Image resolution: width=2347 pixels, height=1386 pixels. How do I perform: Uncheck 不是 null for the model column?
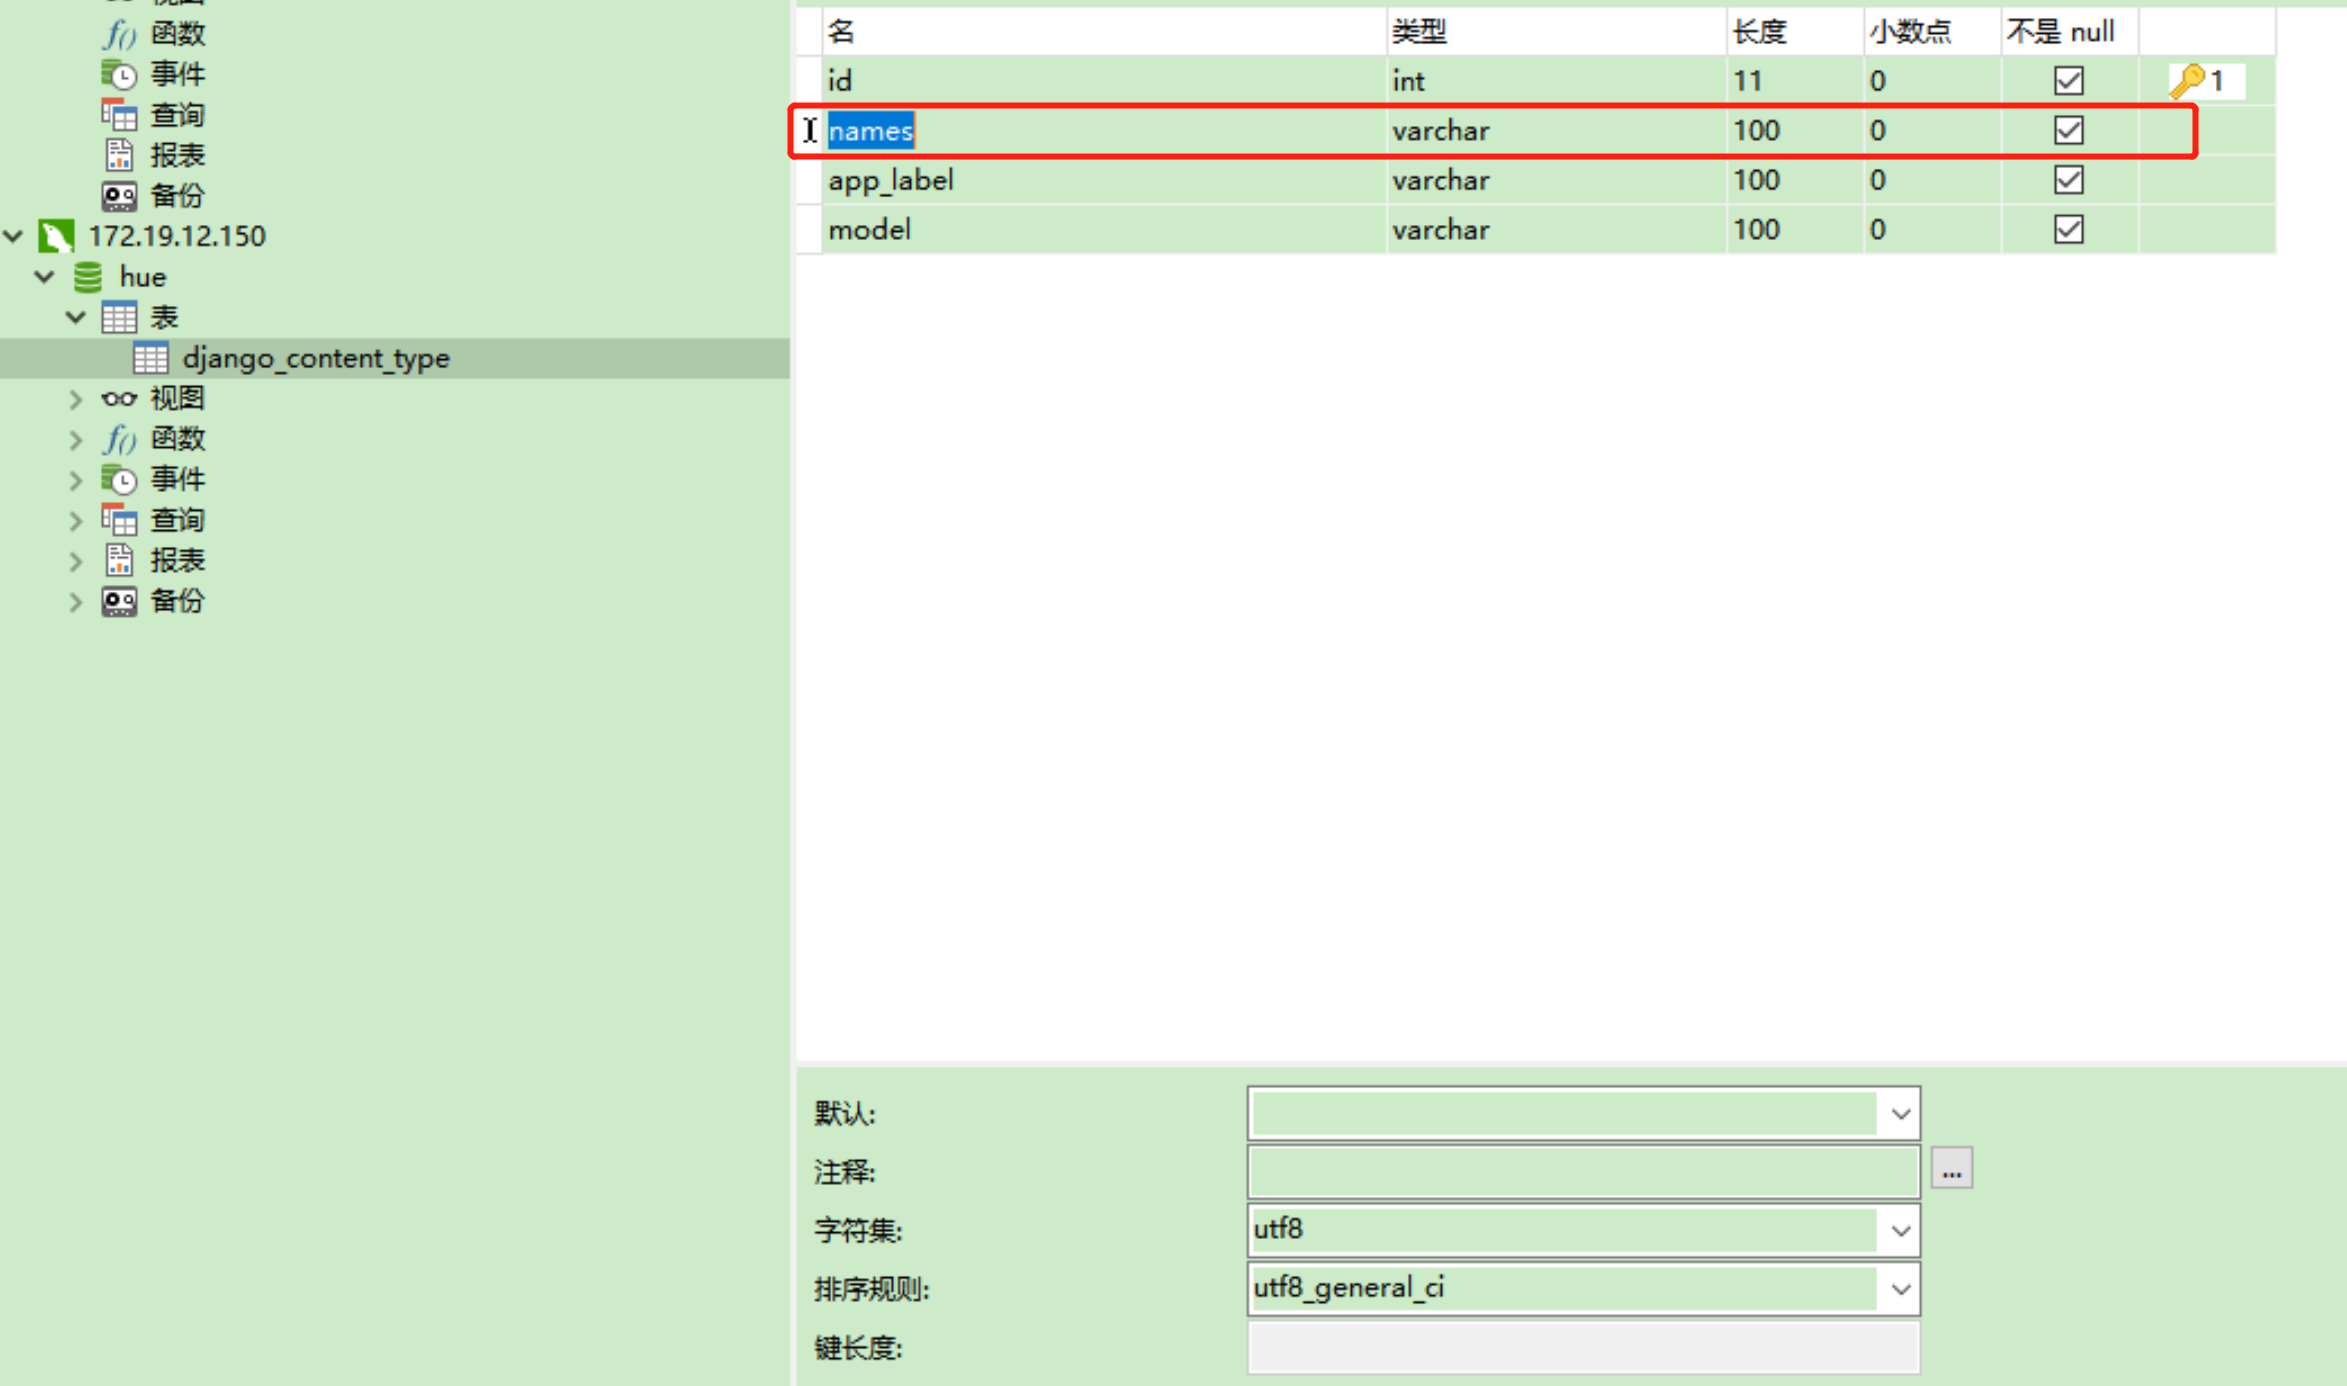click(2068, 229)
